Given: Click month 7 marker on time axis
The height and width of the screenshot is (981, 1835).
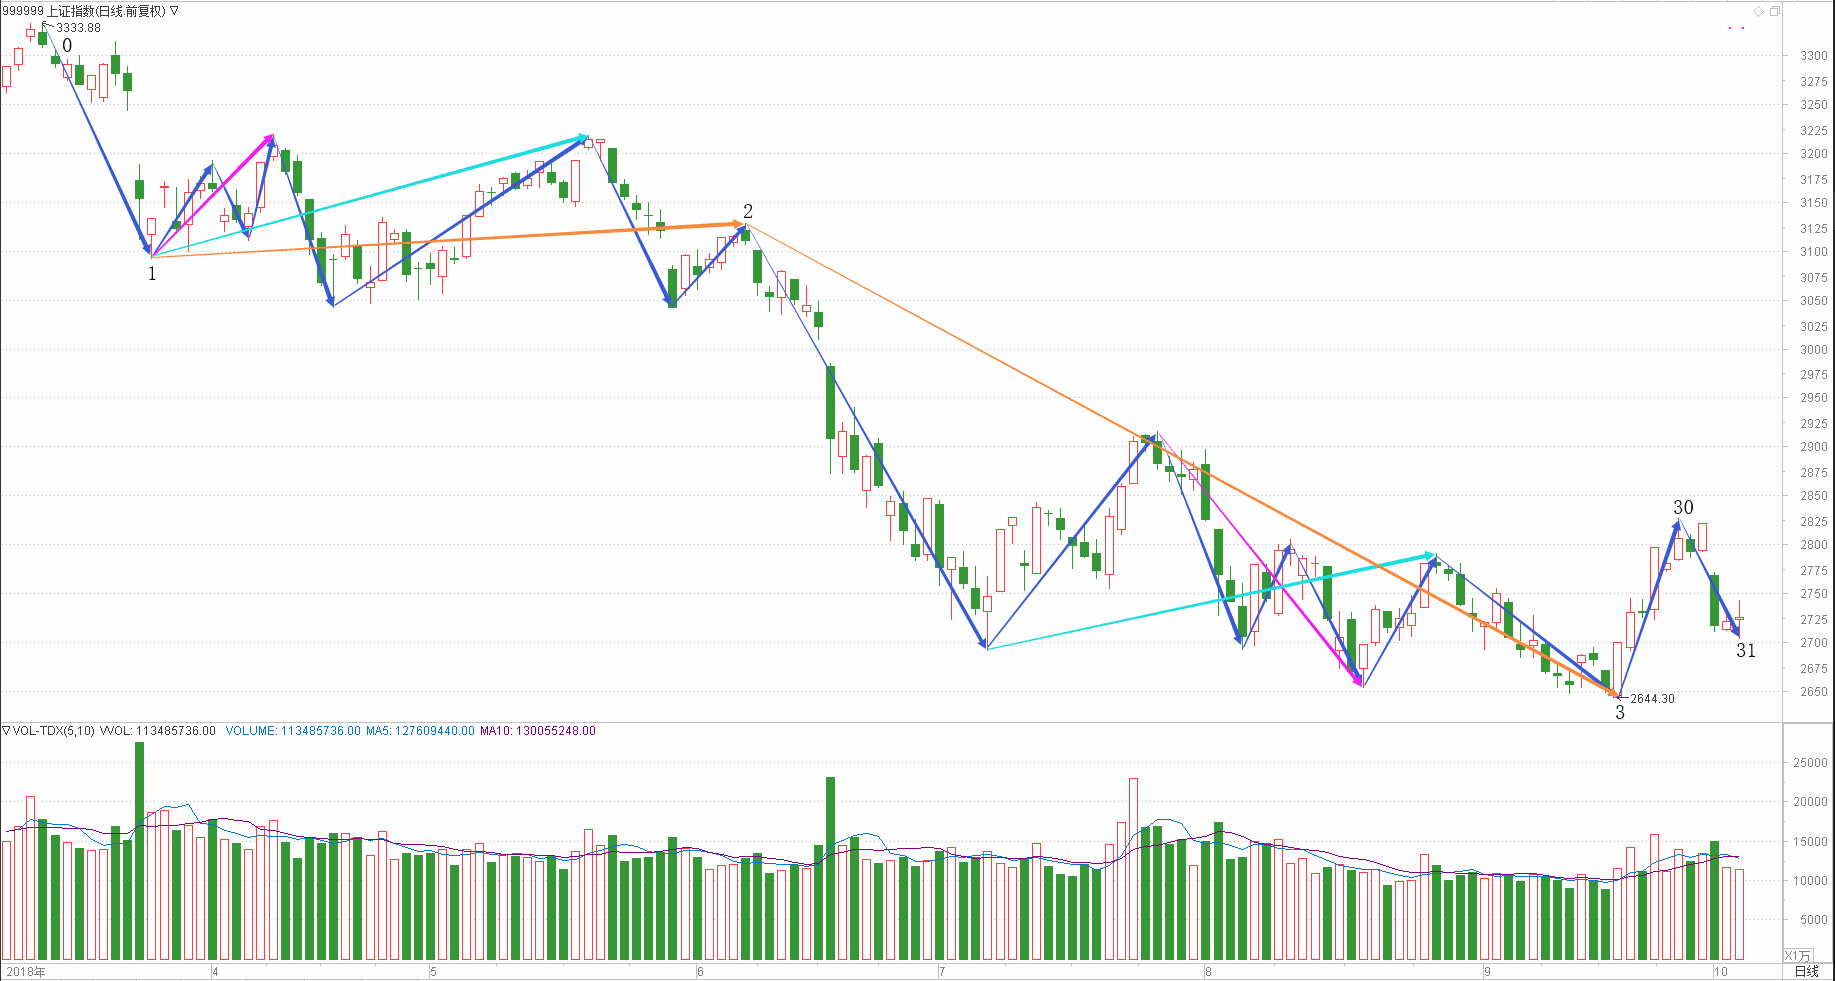Looking at the screenshot, I should click(x=942, y=971).
